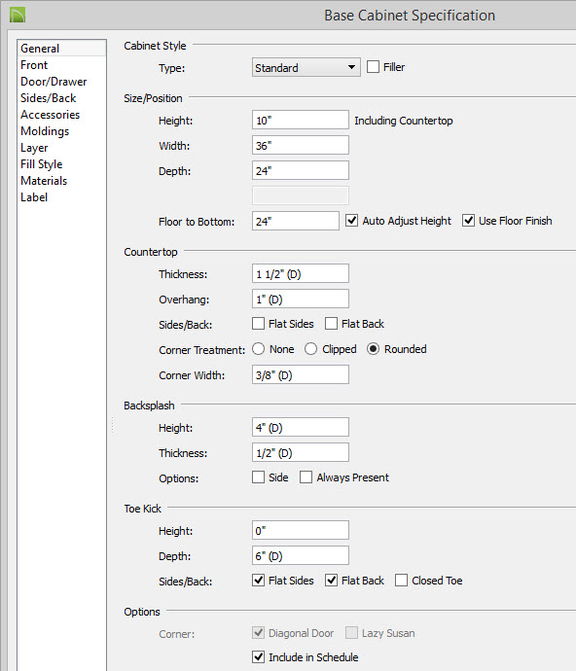Click the countertop Overhang field

[300, 299]
